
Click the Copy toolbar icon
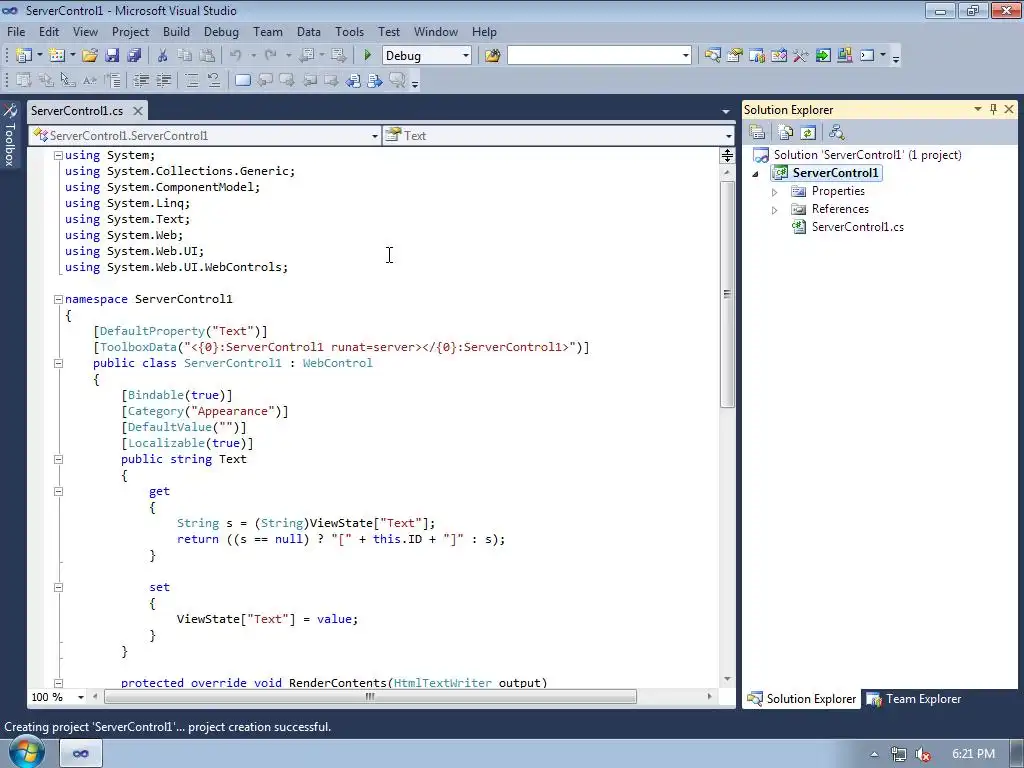click(x=185, y=56)
